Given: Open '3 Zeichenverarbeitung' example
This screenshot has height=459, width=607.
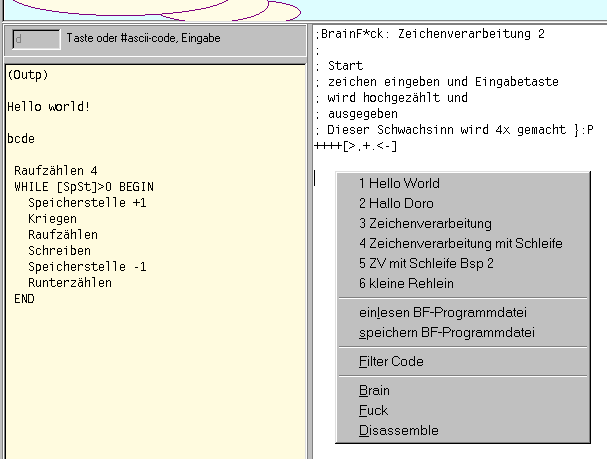Looking at the screenshot, I should pos(463,223).
